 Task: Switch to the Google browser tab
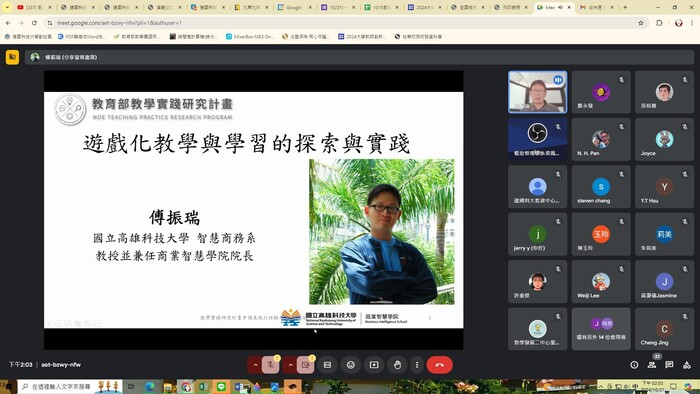coord(292,7)
